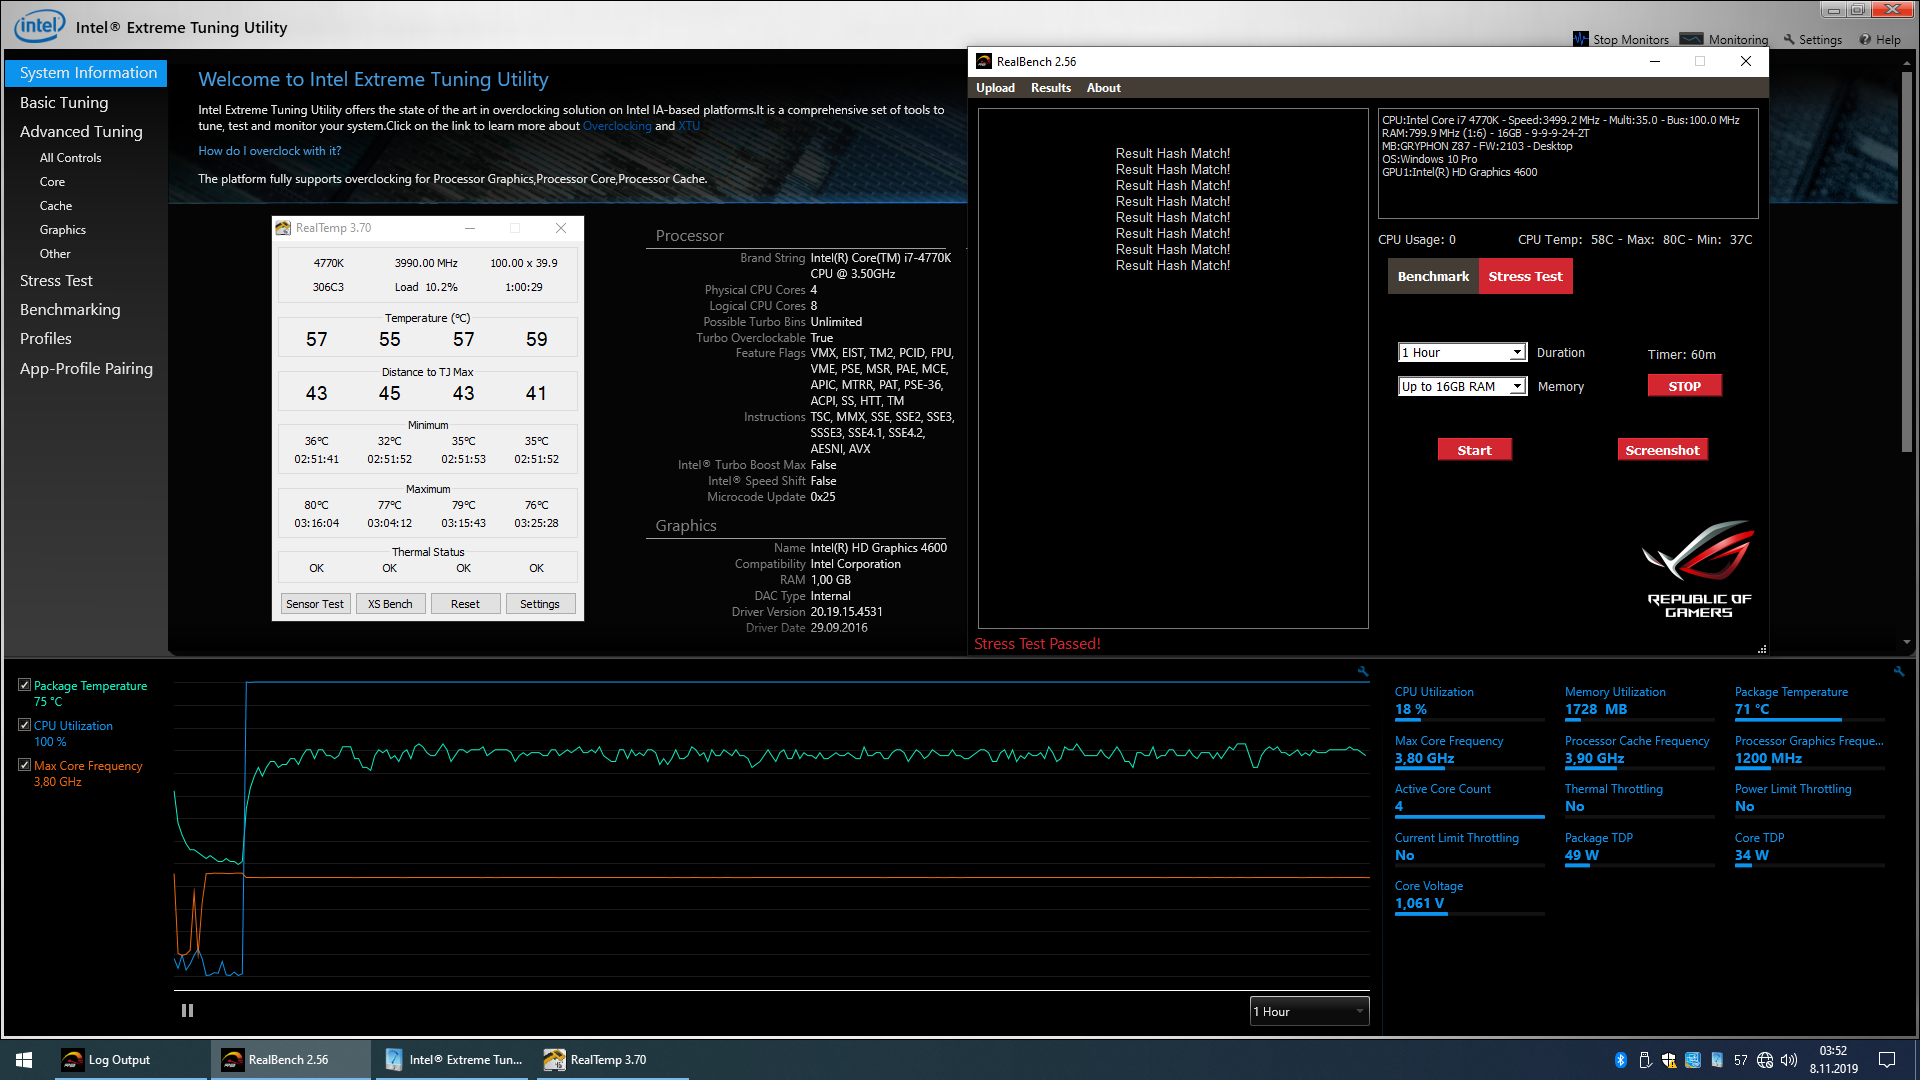Click the RealBench window title icon
This screenshot has height=1080, width=1920.
(x=984, y=62)
